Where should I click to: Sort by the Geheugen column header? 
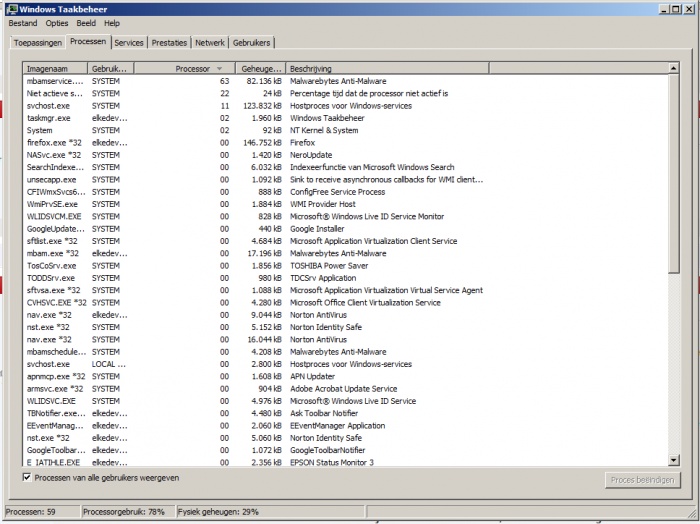coord(260,69)
